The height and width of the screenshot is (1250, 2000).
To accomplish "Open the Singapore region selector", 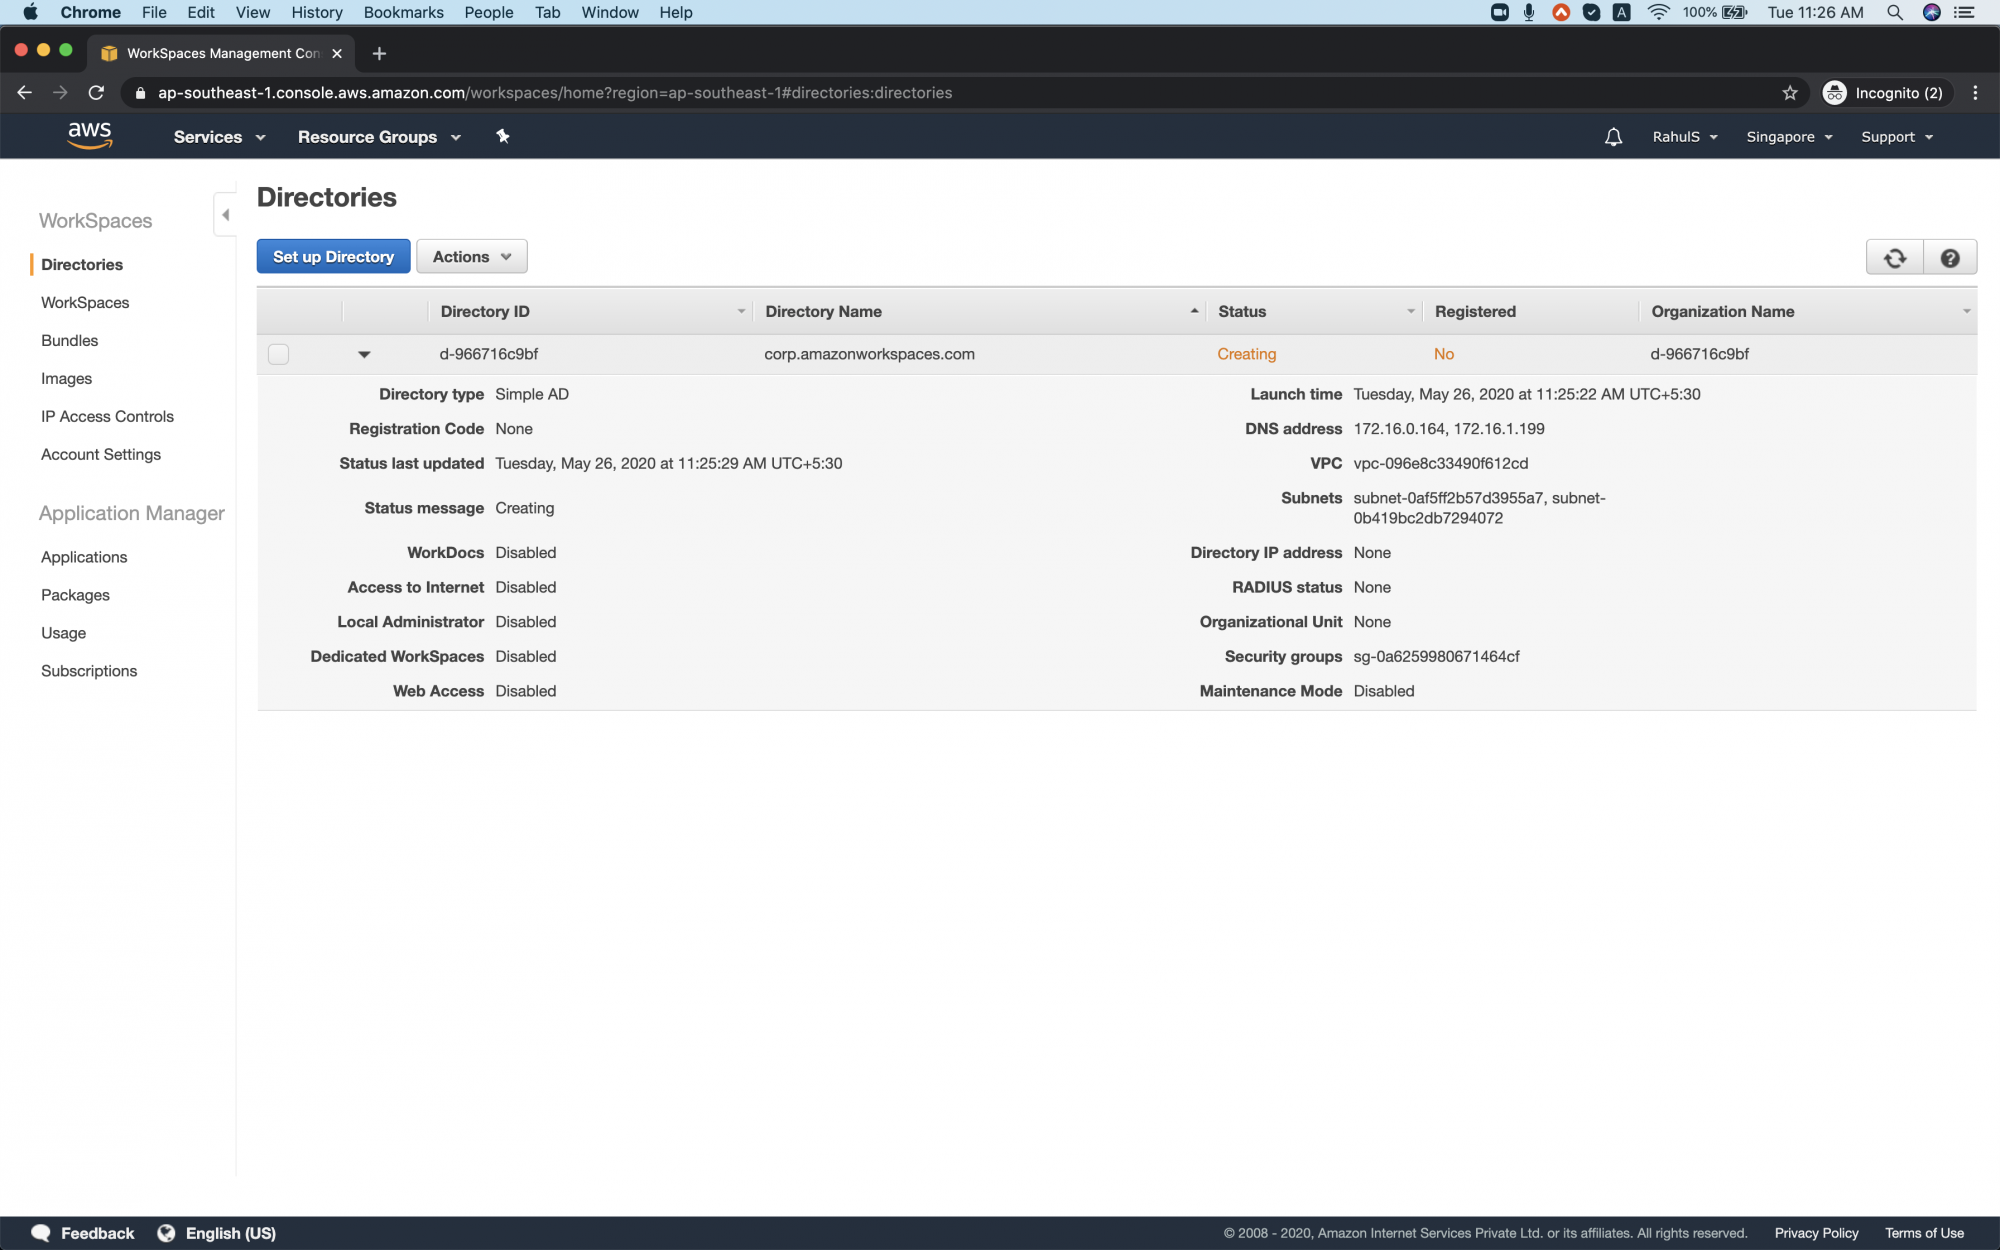I will (x=1789, y=136).
